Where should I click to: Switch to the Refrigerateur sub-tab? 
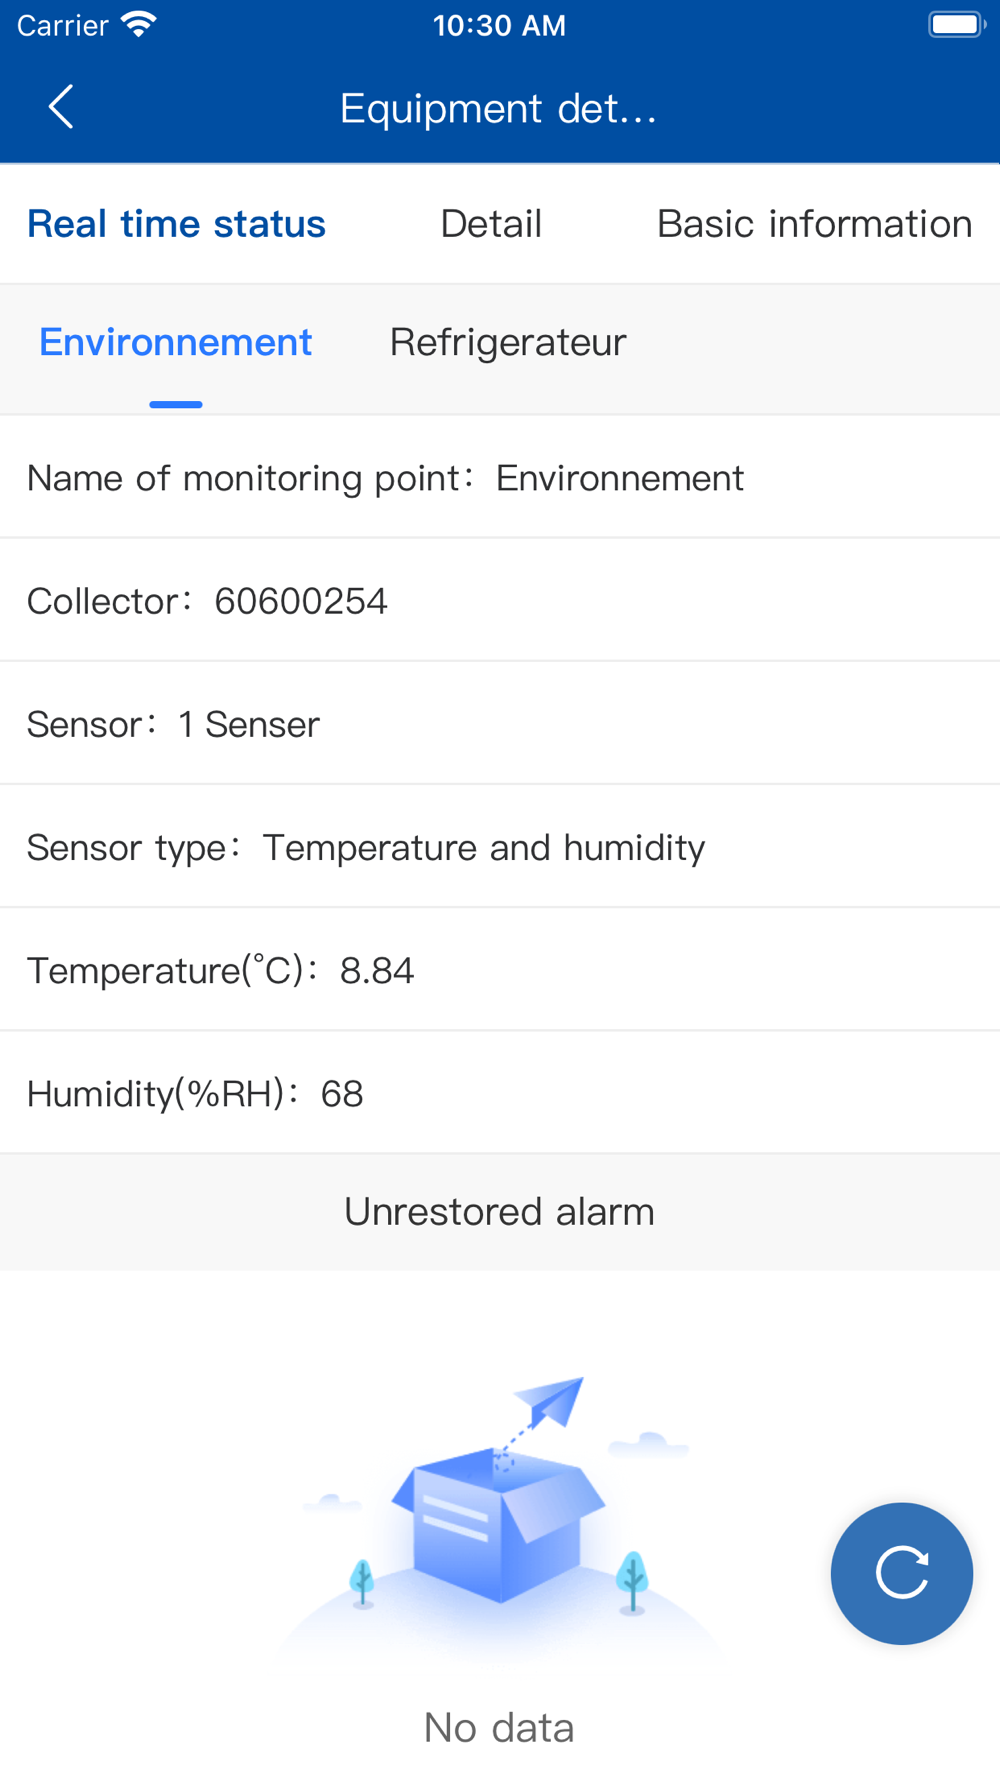508,343
